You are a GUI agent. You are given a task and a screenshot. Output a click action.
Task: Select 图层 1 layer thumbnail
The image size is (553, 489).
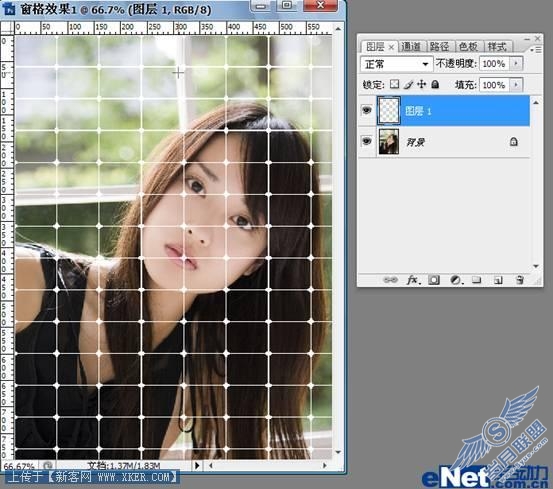pos(389,111)
